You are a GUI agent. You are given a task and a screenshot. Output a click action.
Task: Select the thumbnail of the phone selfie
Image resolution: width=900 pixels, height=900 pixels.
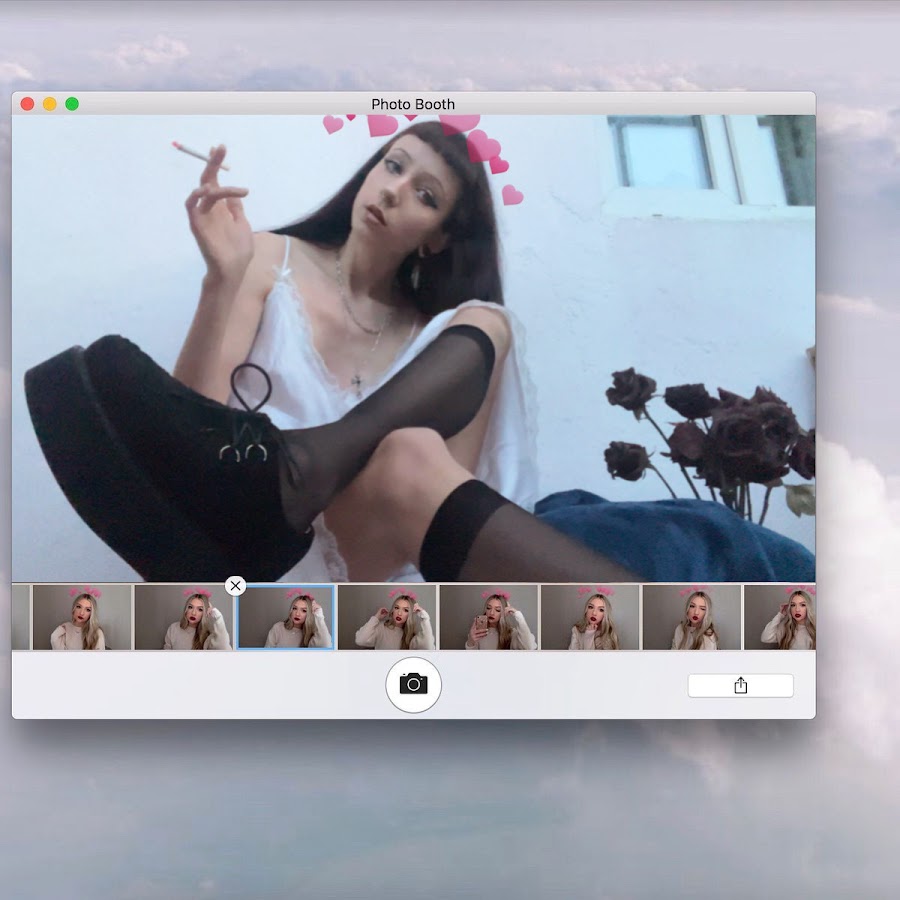[x=489, y=618]
